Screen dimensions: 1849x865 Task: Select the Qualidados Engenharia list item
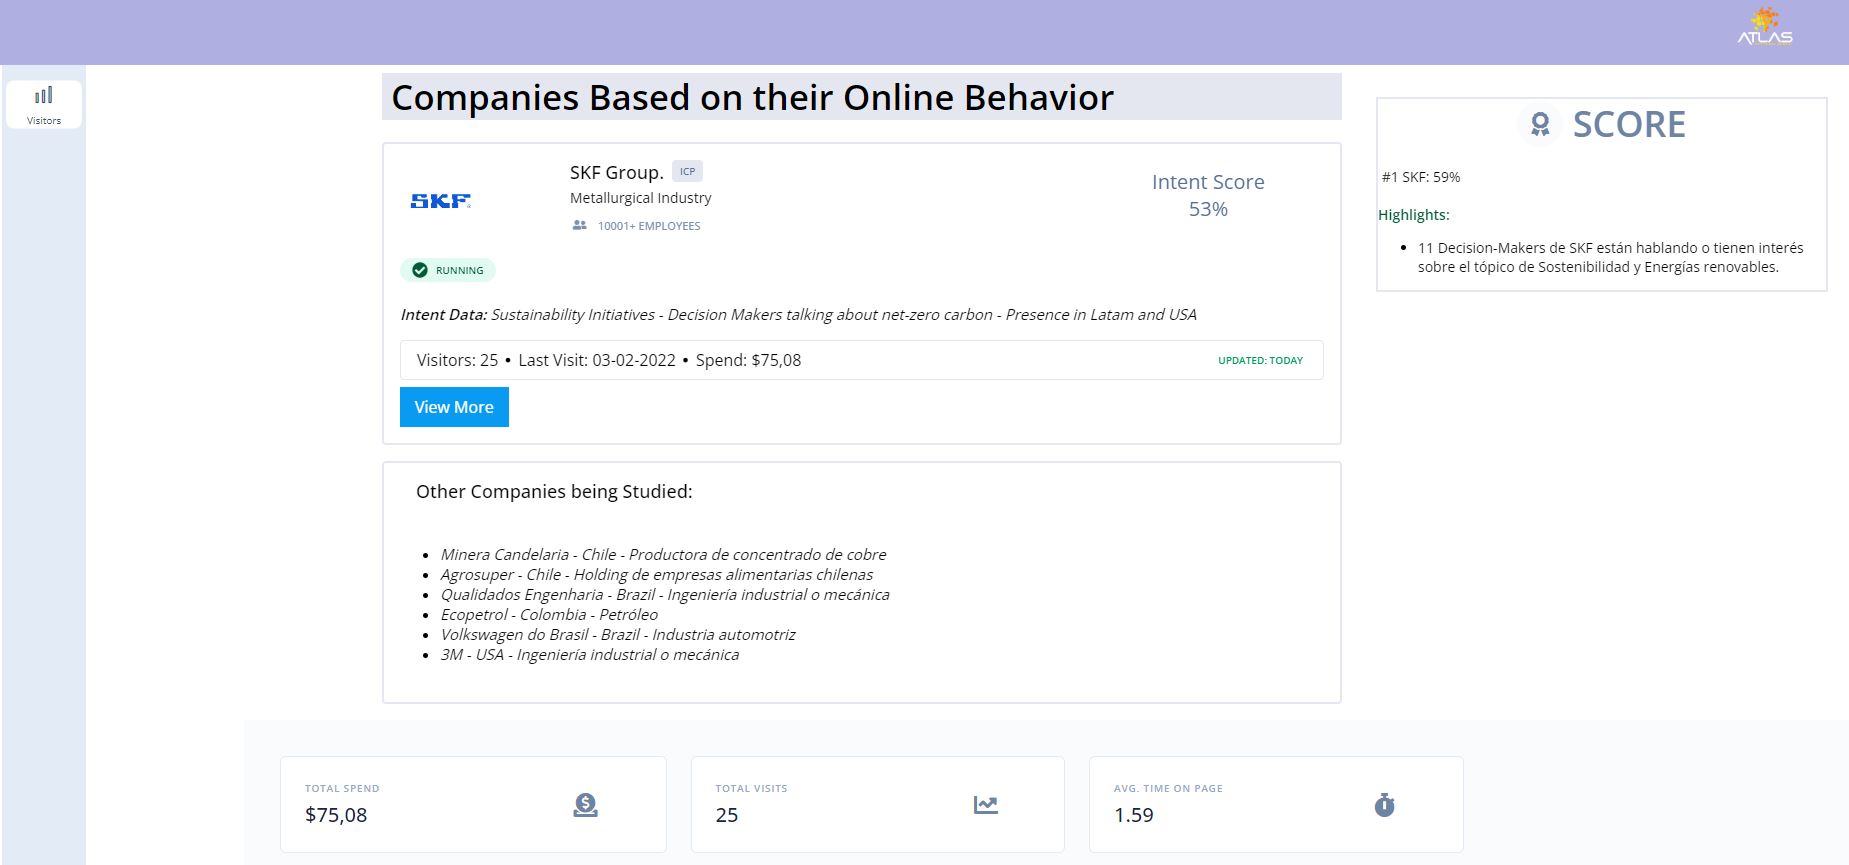click(x=665, y=594)
